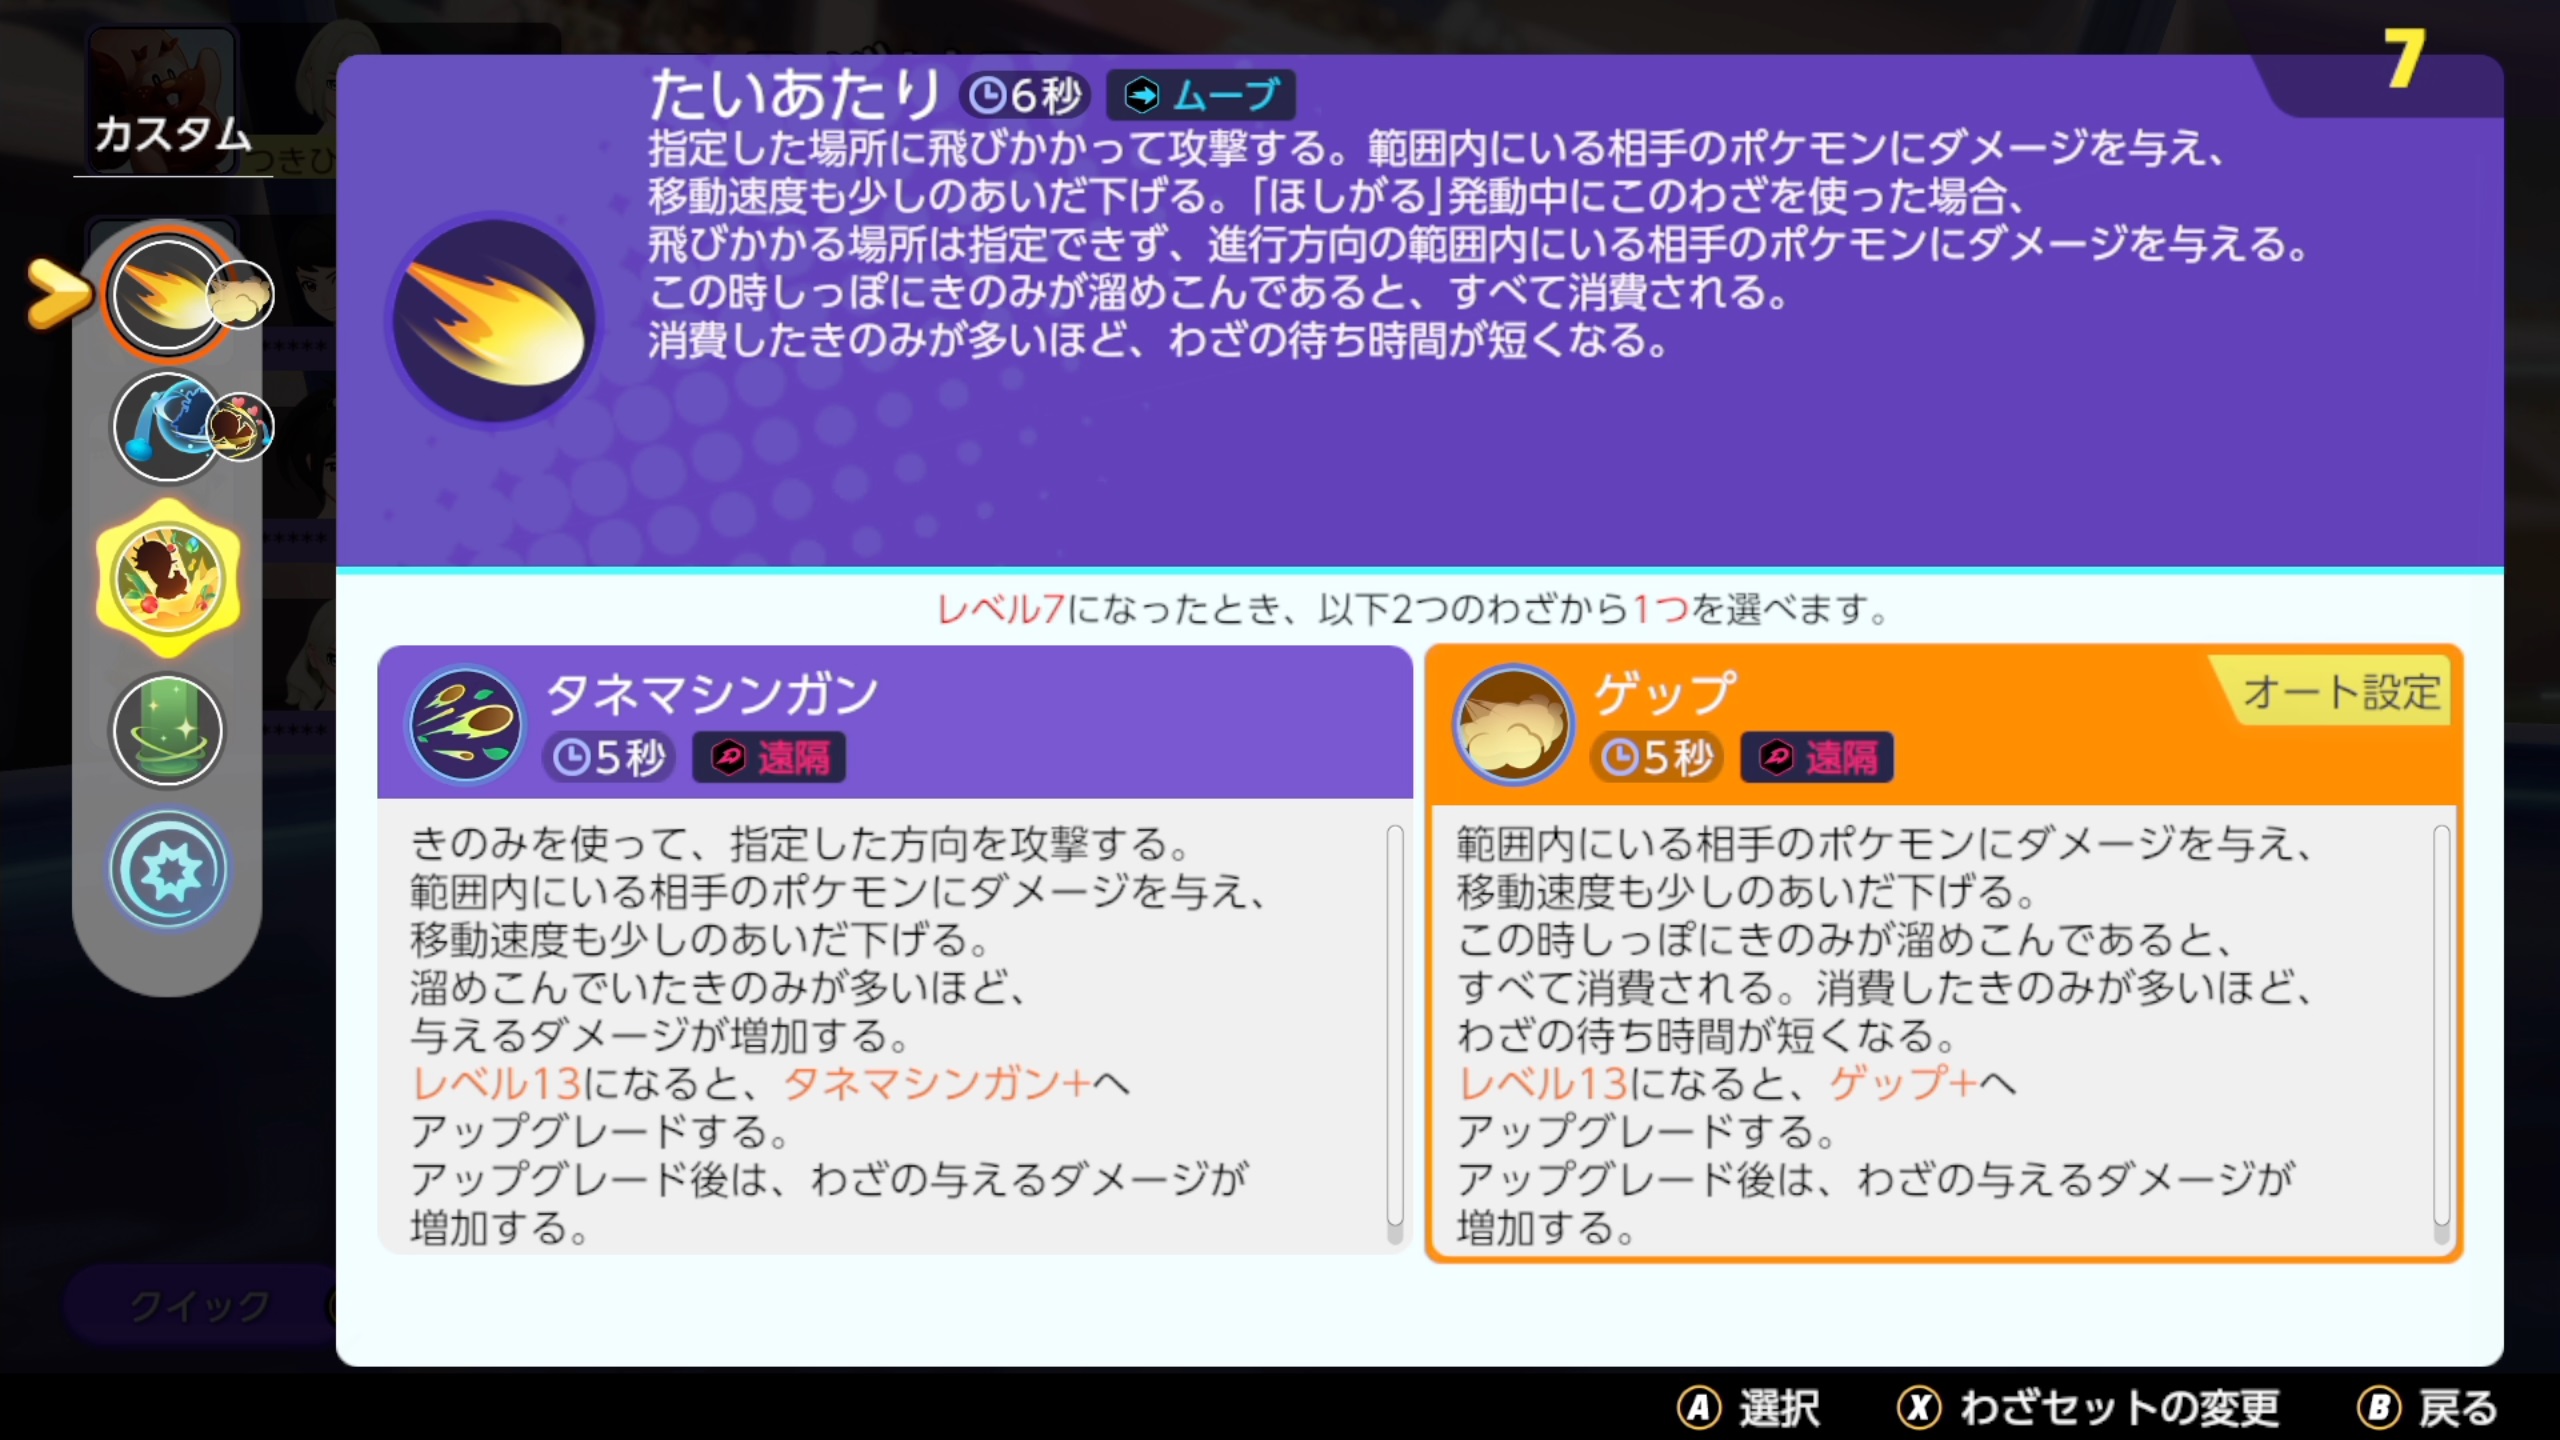Click the ムーブ move type tag

coord(1201,96)
